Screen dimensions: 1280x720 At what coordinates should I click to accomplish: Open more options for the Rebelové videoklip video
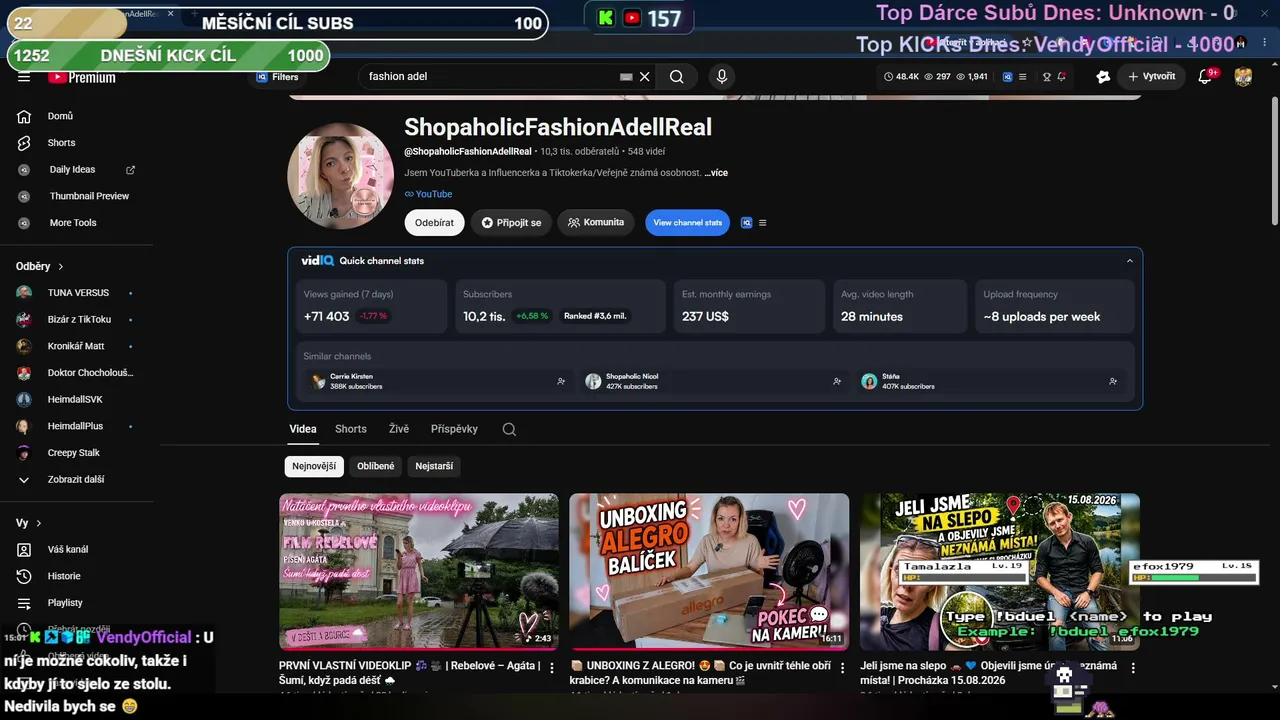click(x=552, y=667)
